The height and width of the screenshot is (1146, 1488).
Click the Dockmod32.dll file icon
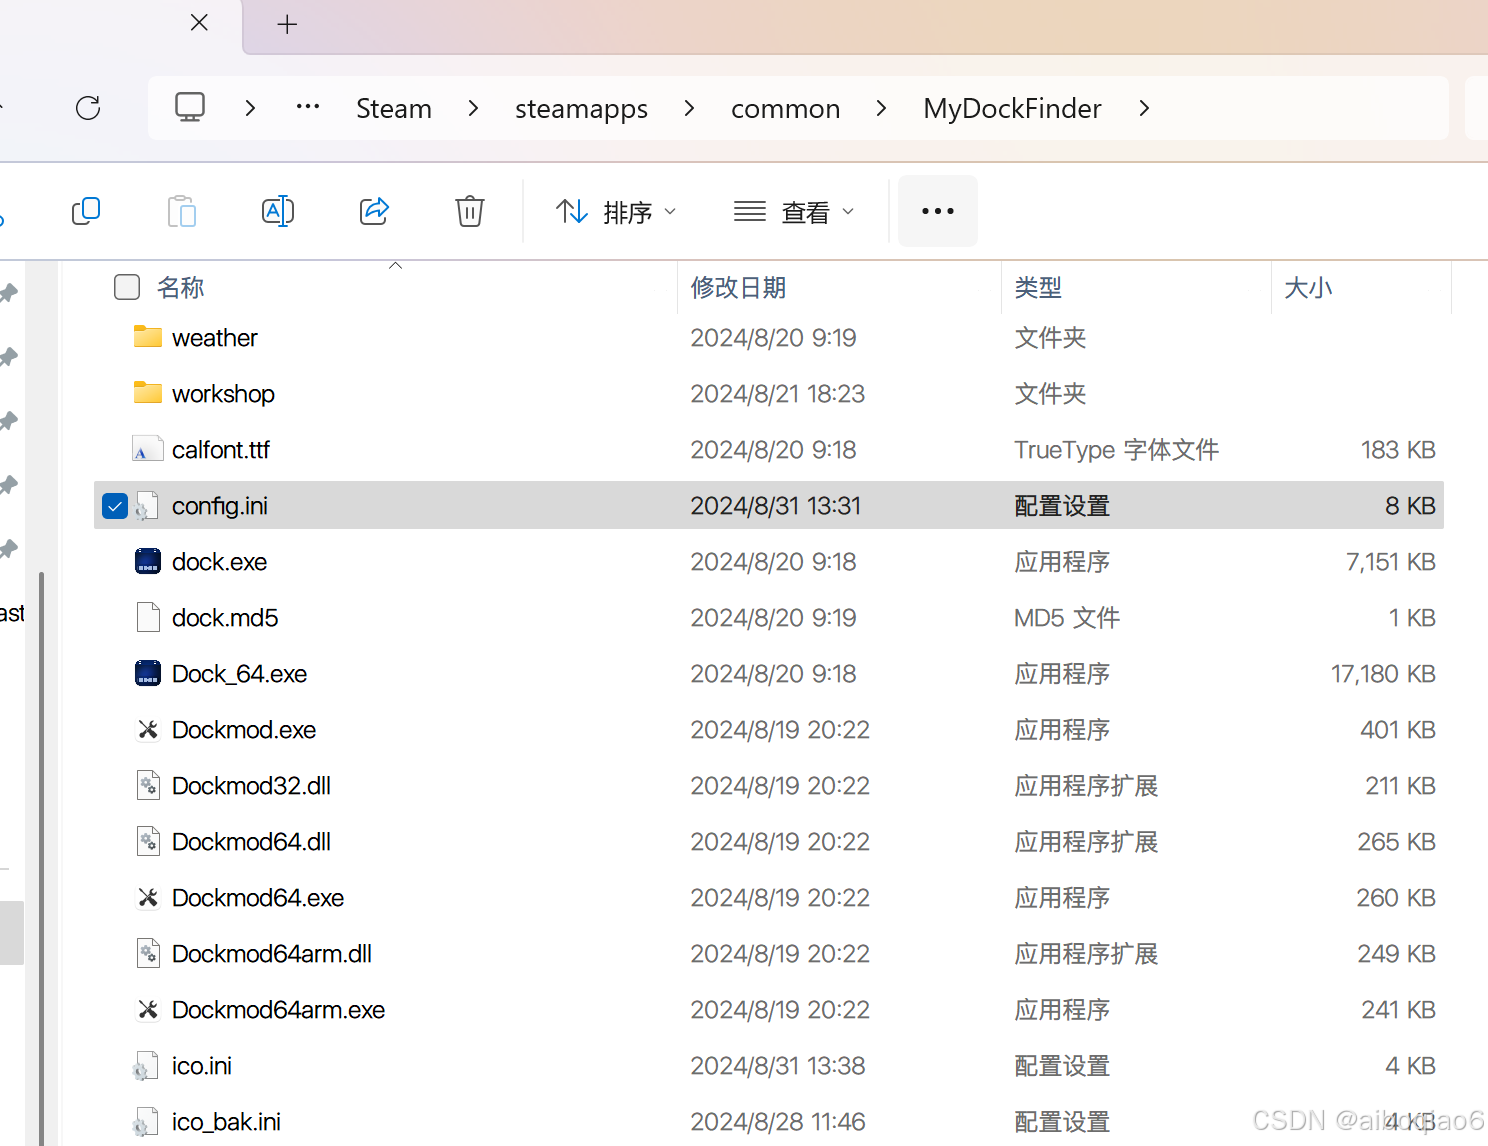(x=148, y=785)
